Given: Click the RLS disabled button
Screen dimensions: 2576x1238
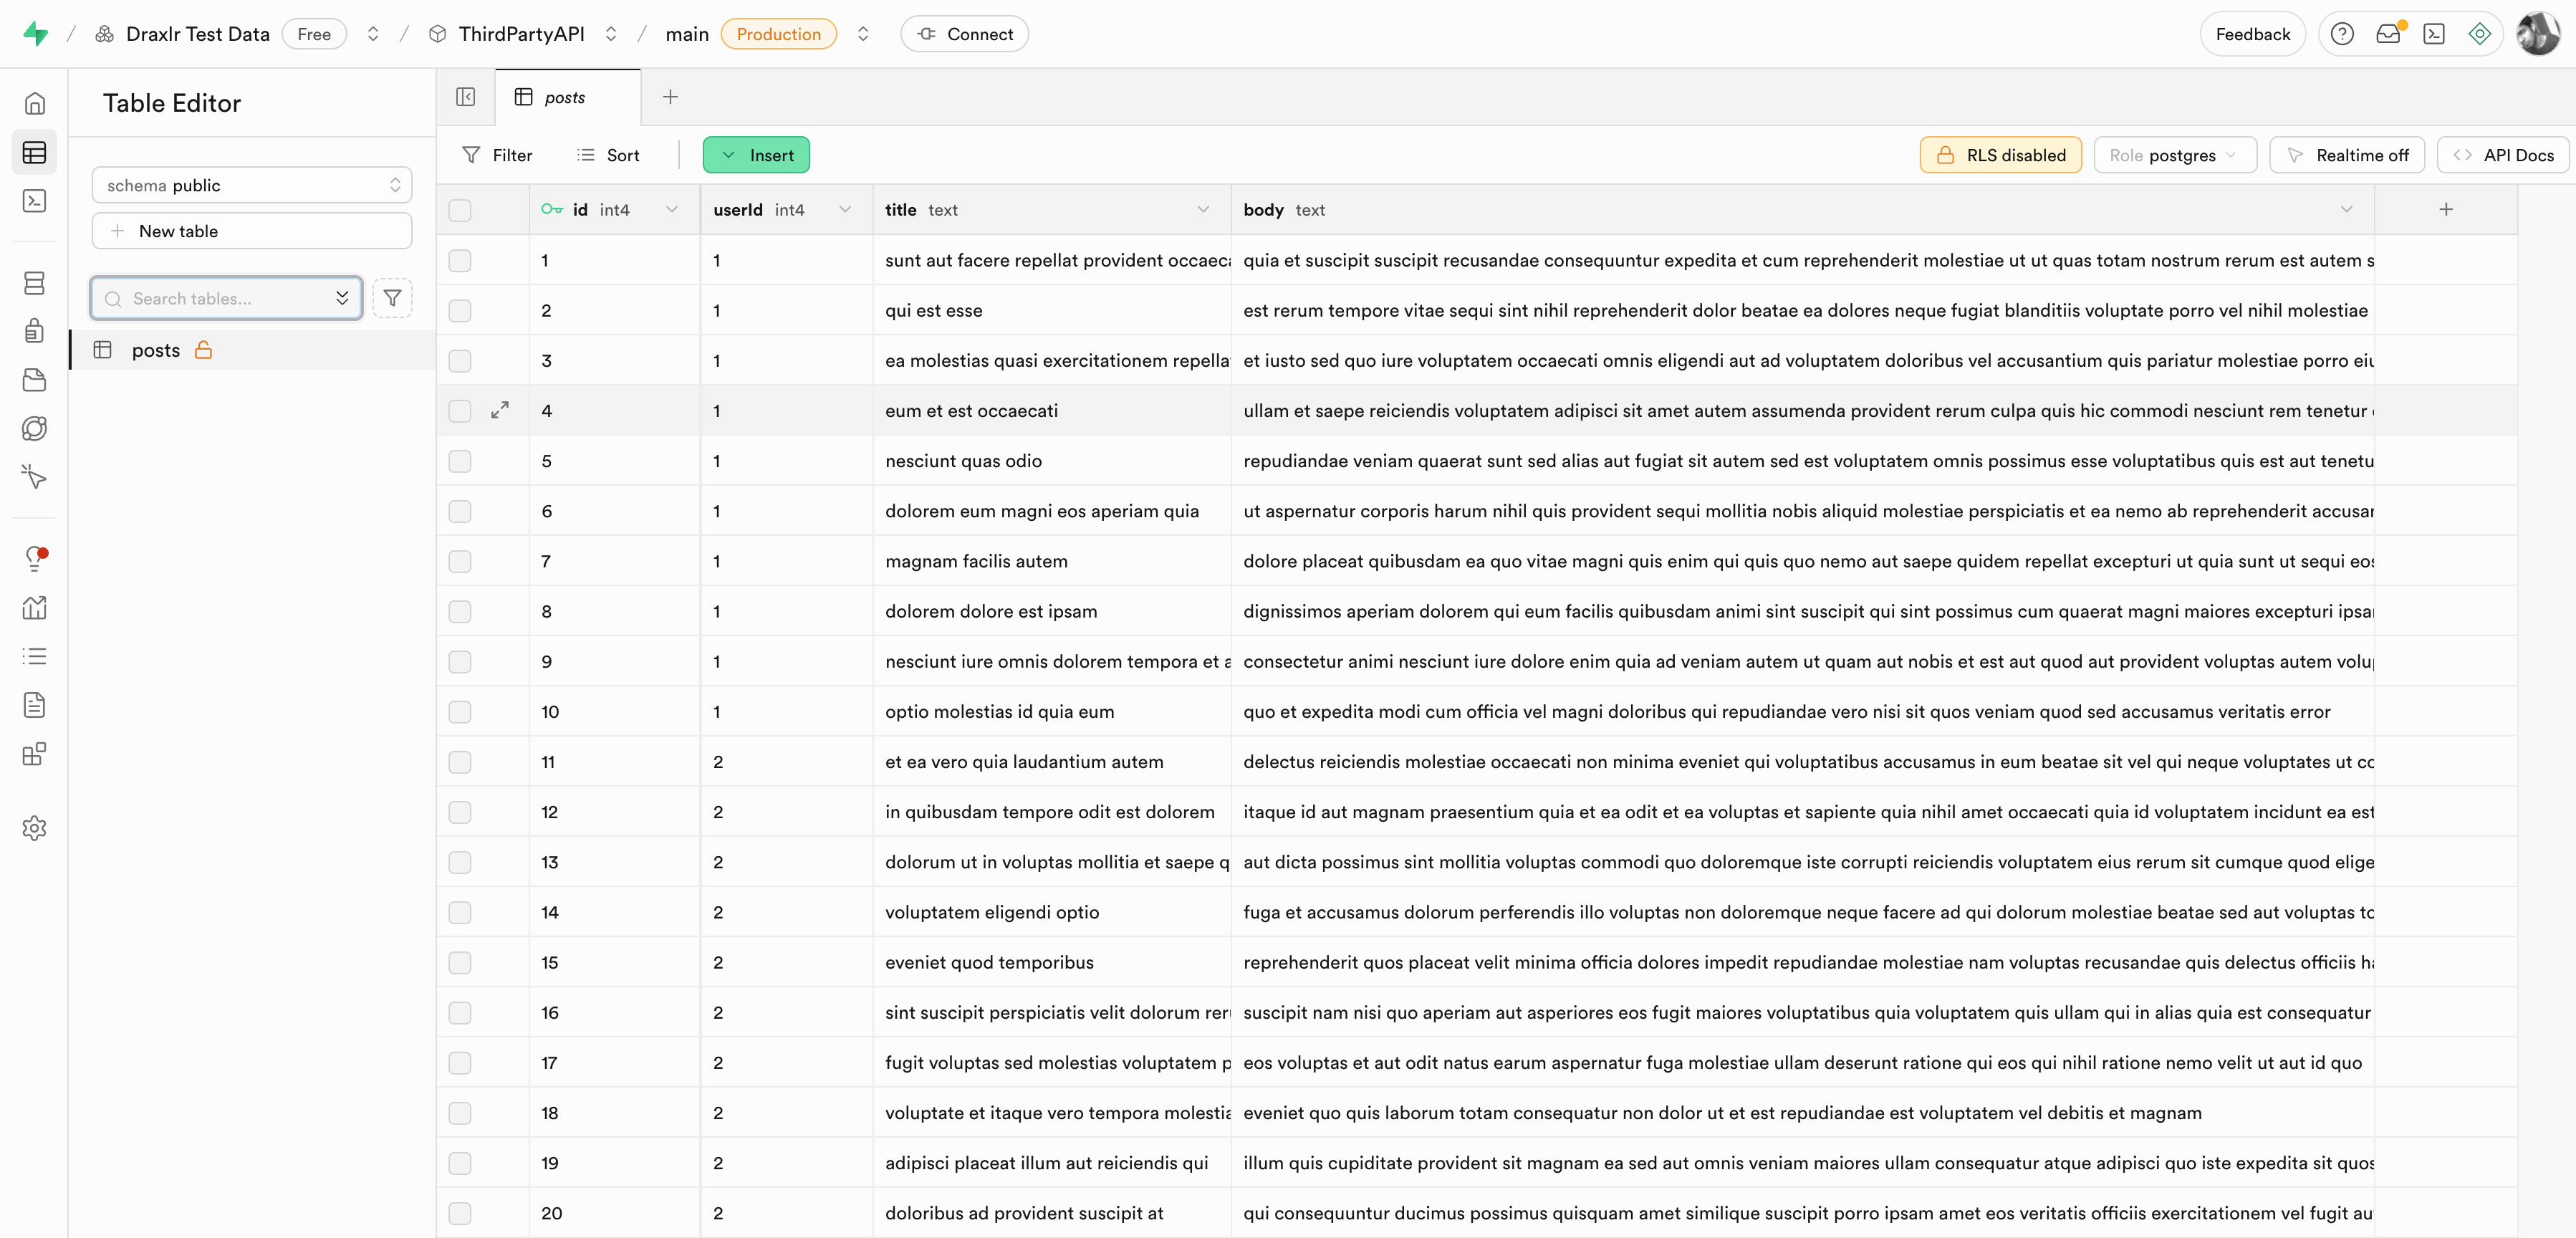Looking at the screenshot, I should [x=2000, y=155].
